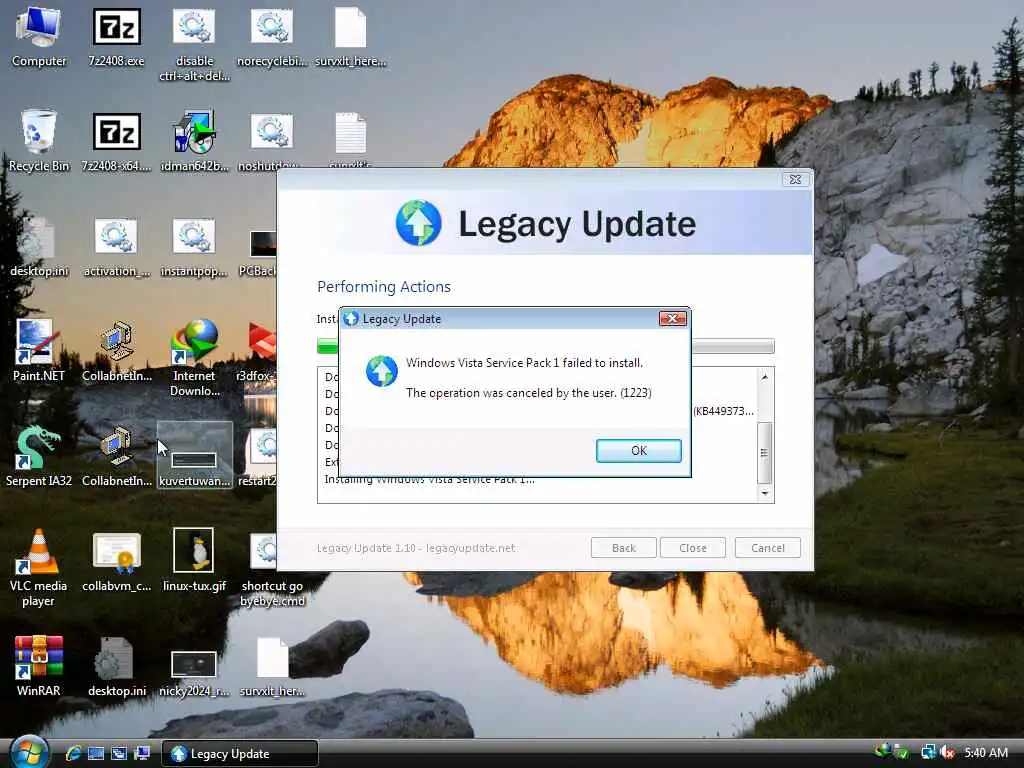The width and height of the screenshot is (1024, 768).
Task: Select the CollabnetIn... icon beside Serpent IA32
Action: [x=116, y=456]
